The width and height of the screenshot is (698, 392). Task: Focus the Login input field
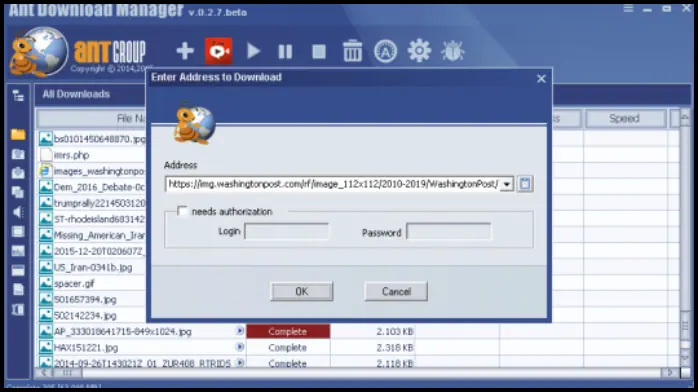point(287,231)
